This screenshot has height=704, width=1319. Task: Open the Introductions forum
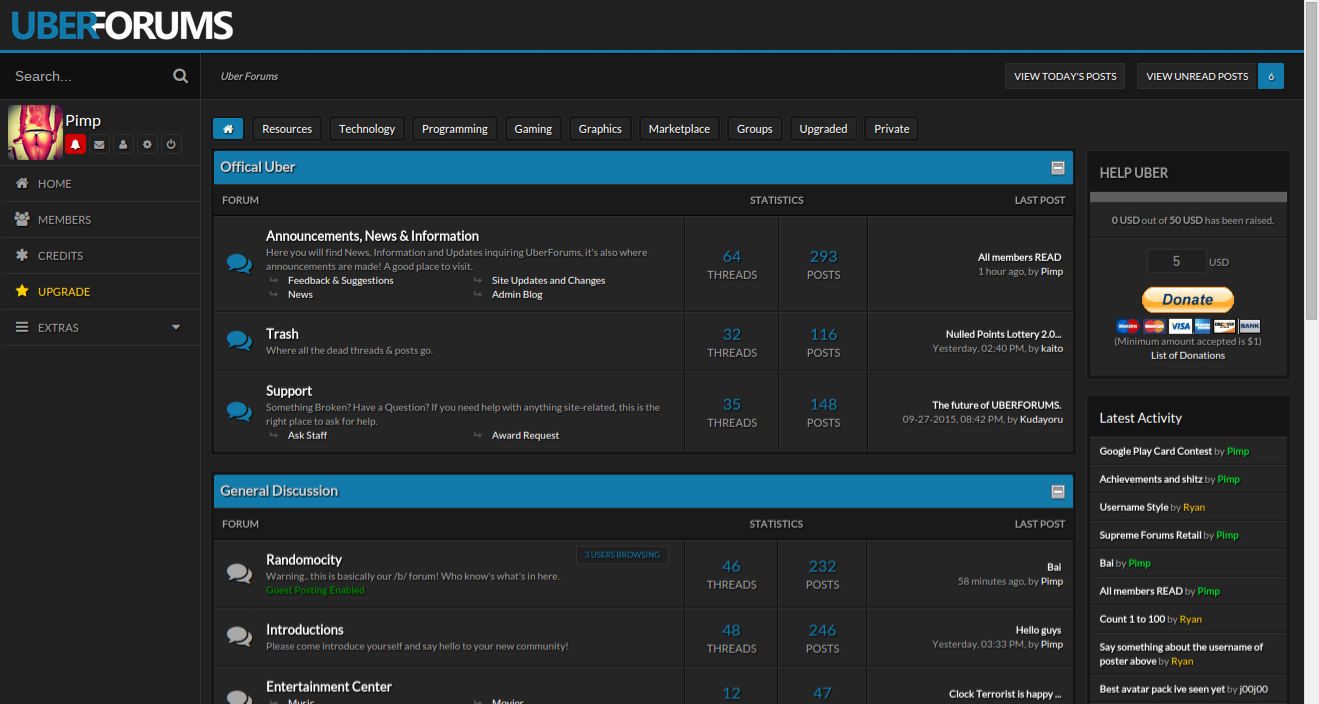click(305, 630)
